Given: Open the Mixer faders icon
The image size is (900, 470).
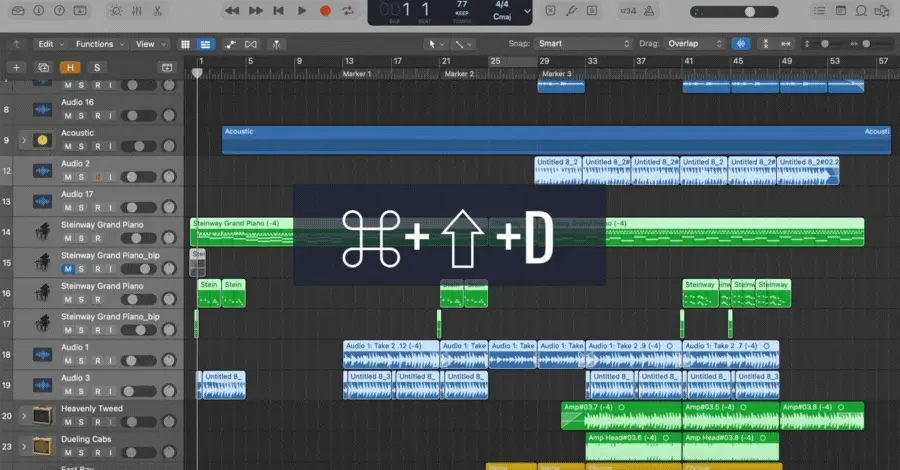Looking at the screenshot, I should click(x=137, y=10).
